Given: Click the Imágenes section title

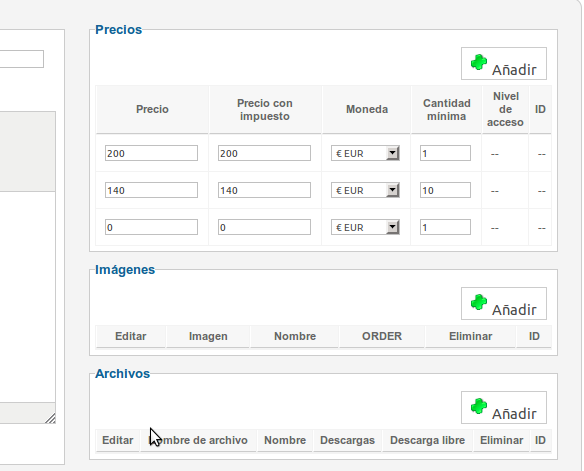Looking at the screenshot, I should tap(125, 270).
